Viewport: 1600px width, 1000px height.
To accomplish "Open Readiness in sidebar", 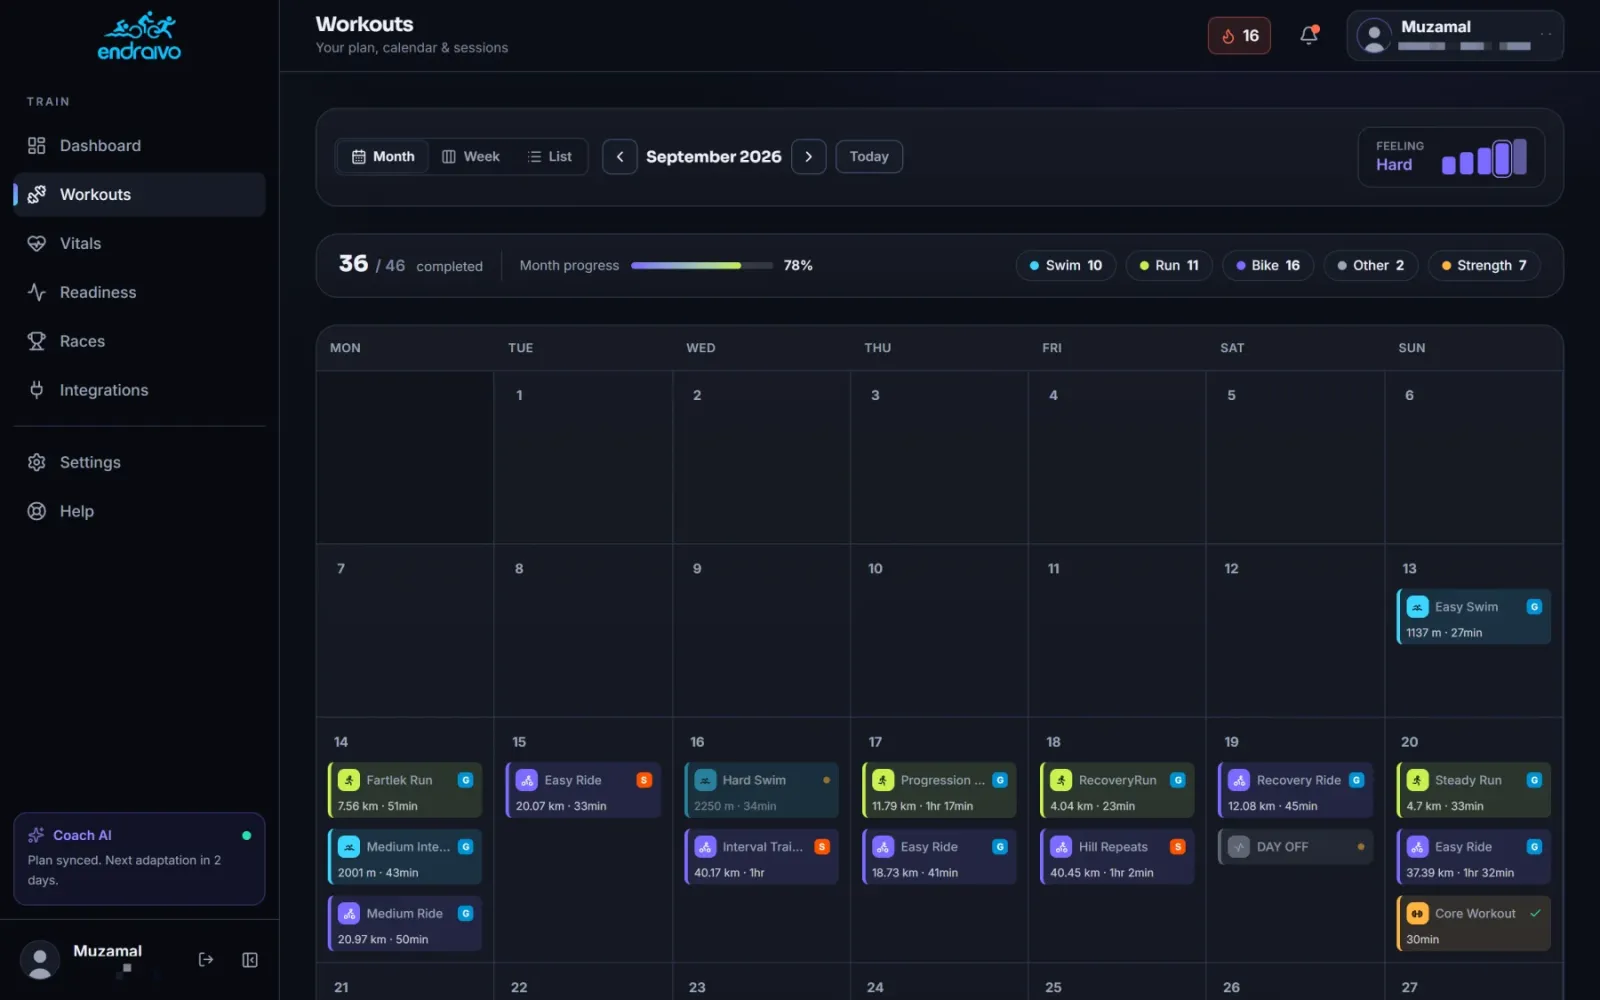I will tap(139, 293).
